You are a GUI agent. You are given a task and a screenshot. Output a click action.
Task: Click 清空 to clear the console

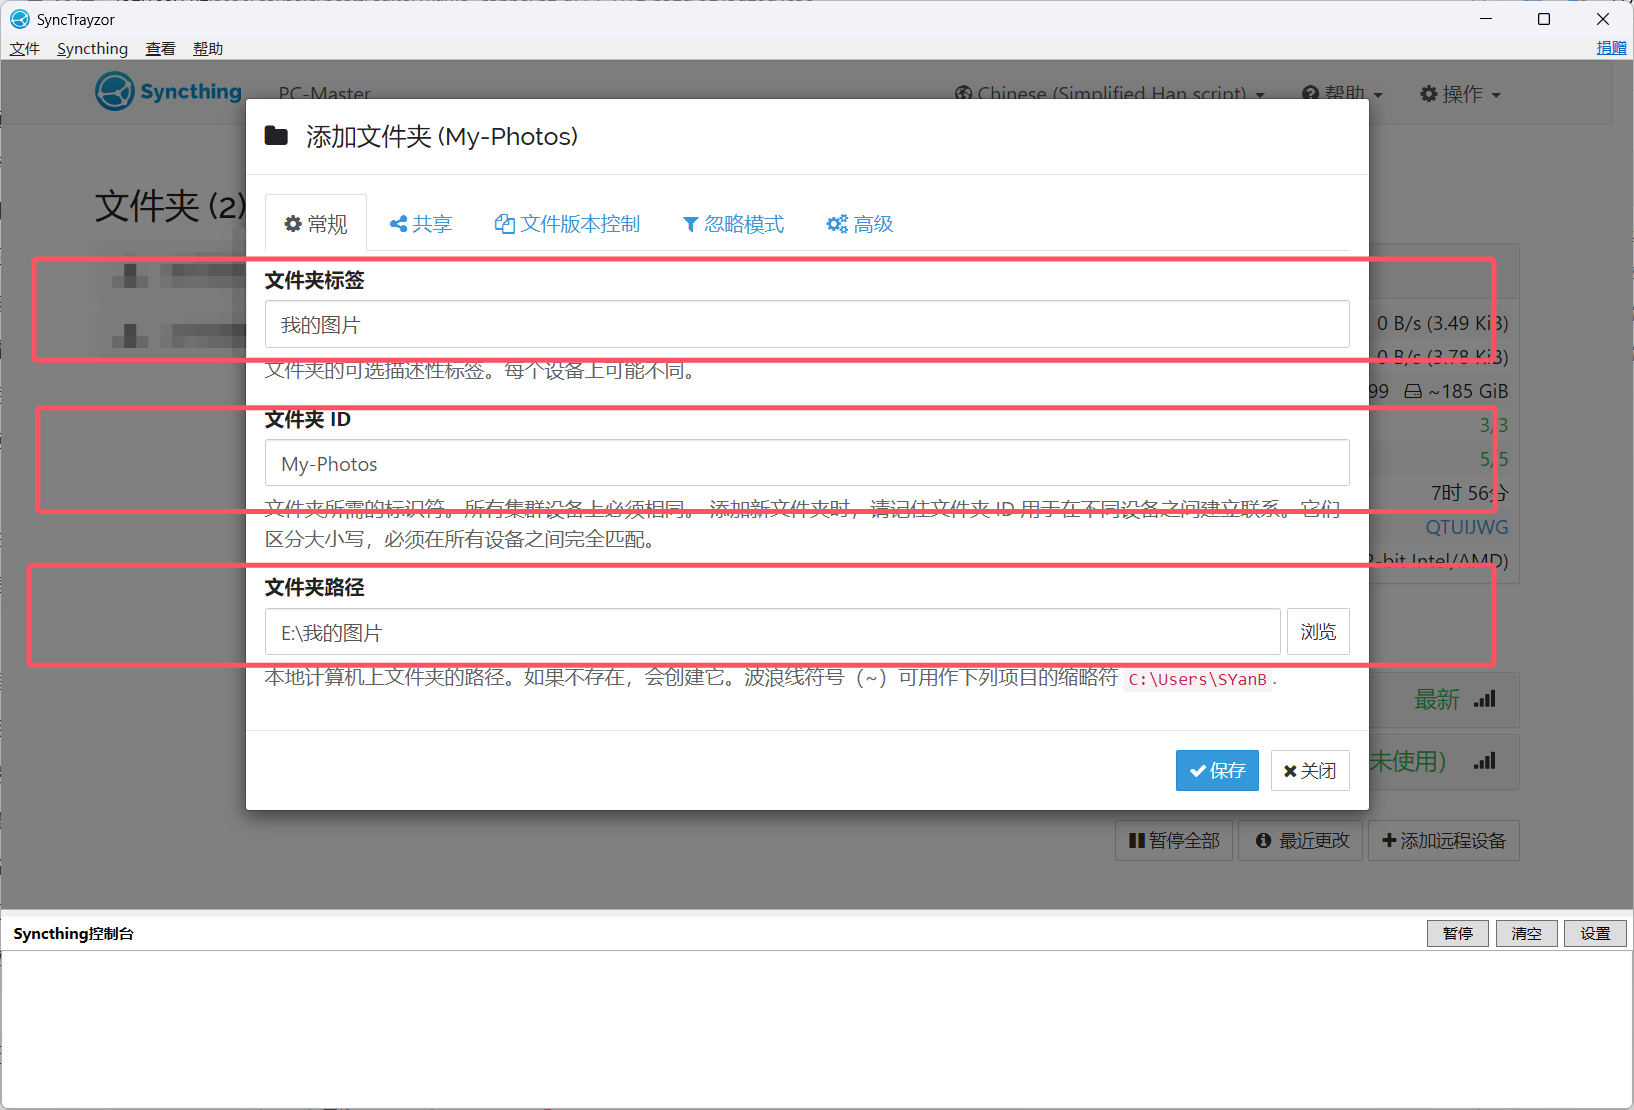1526,934
